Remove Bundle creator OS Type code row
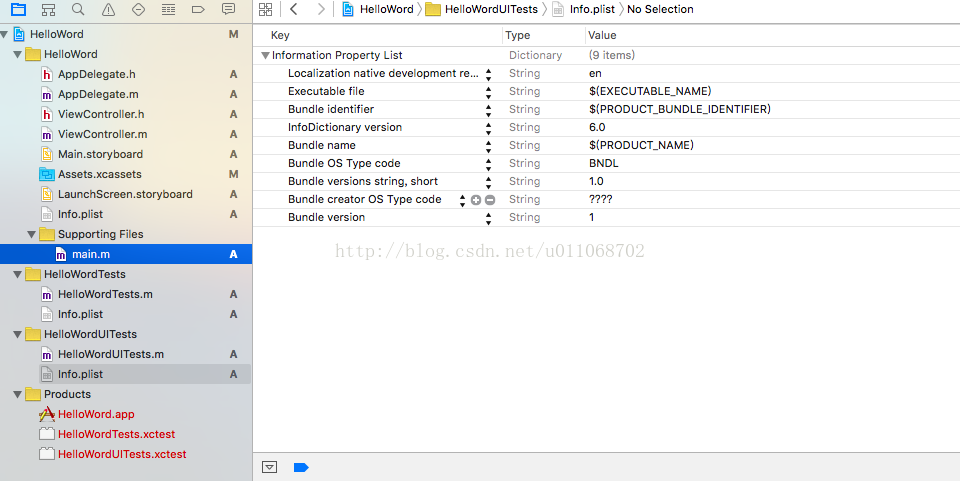 click(x=490, y=199)
